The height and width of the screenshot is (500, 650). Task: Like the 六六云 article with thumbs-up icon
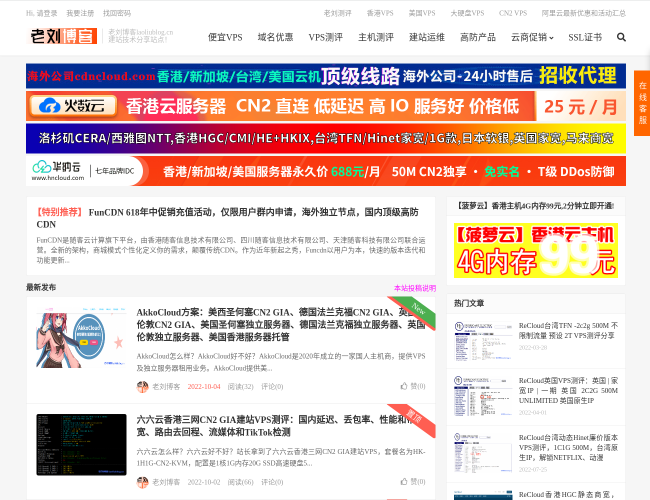pos(418,482)
